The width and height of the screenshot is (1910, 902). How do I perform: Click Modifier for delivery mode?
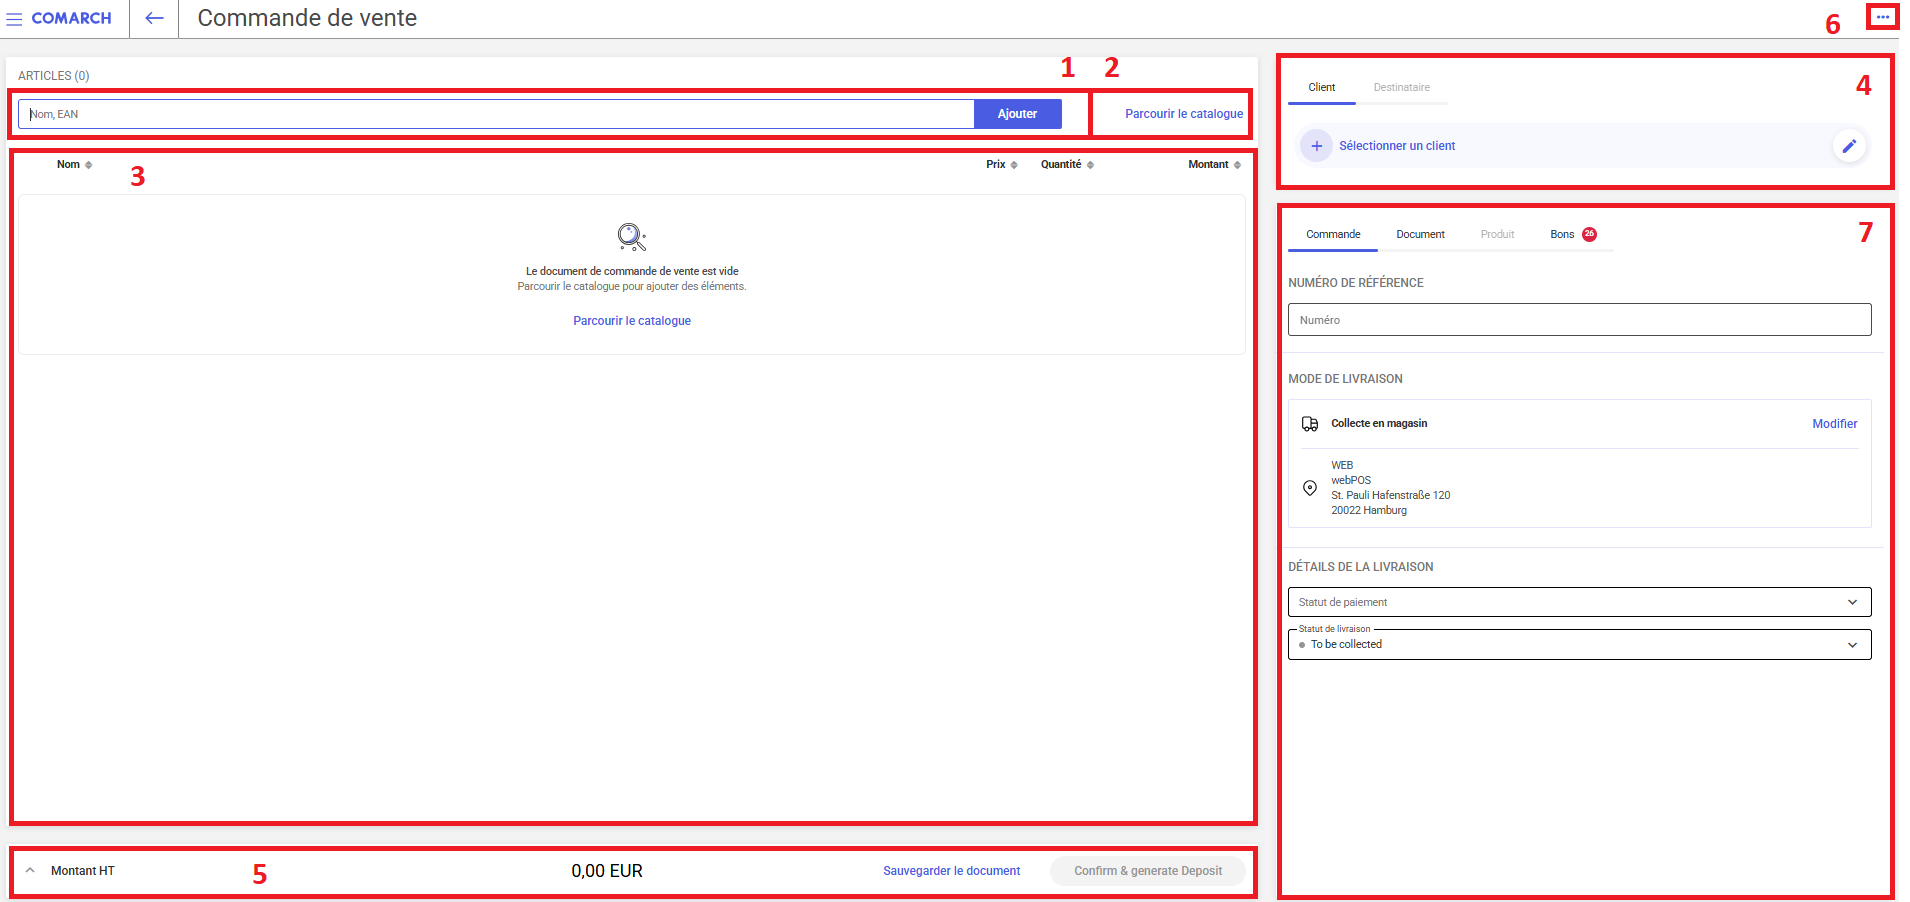(1834, 424)
